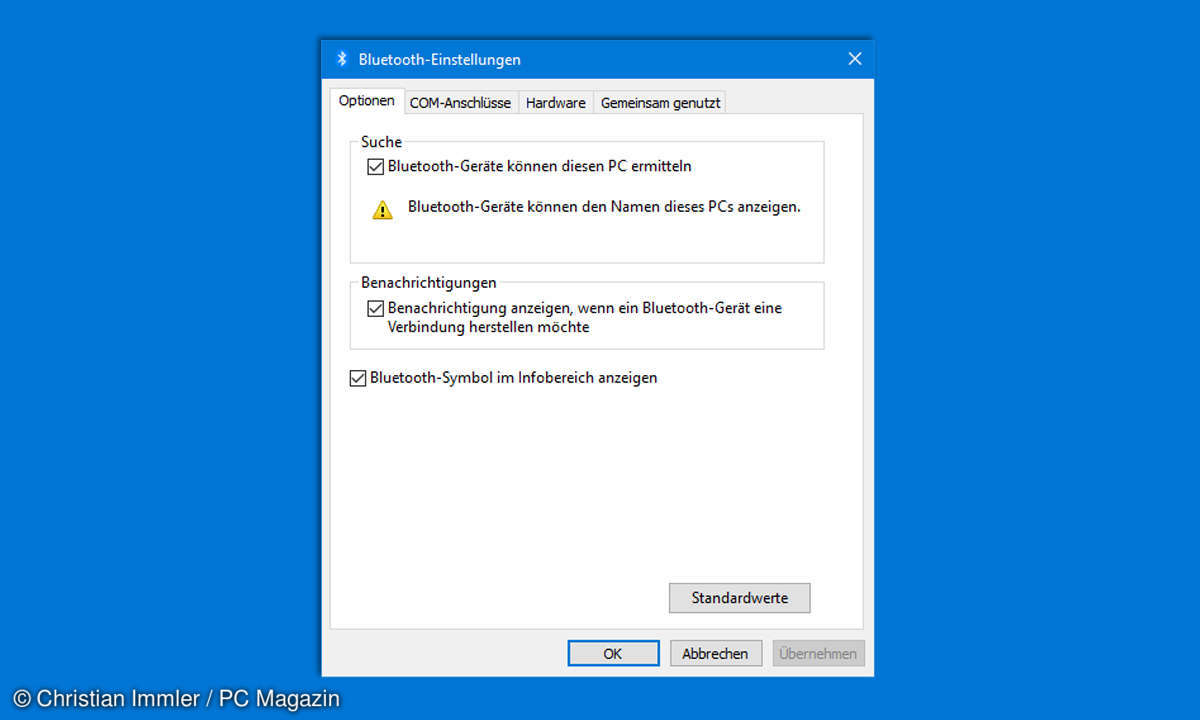This screenshot has width=1200, height=720.
Task: Close the Bluetooth-Einstellungen dialog
Action: [855, 59]
